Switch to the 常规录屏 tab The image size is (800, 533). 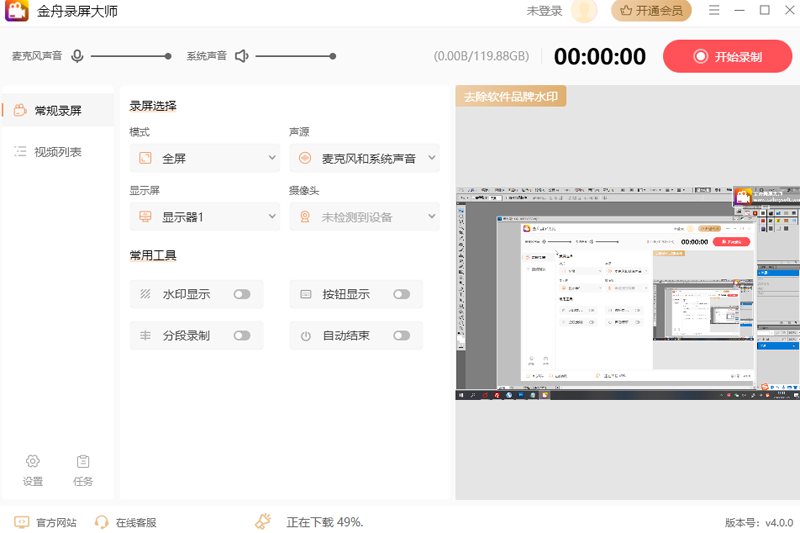coord(58,110)
